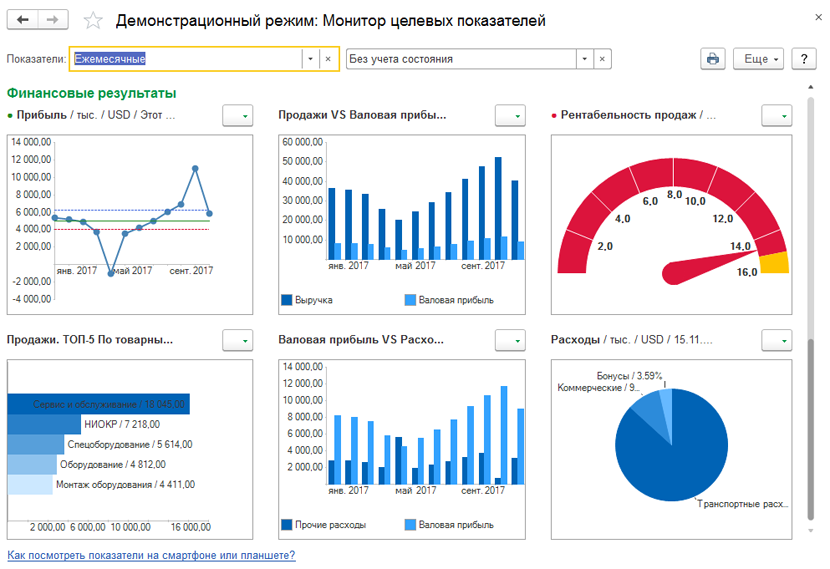Clear the Ежемесячные indicator field
830x569 pixels.
coord(328,59)
